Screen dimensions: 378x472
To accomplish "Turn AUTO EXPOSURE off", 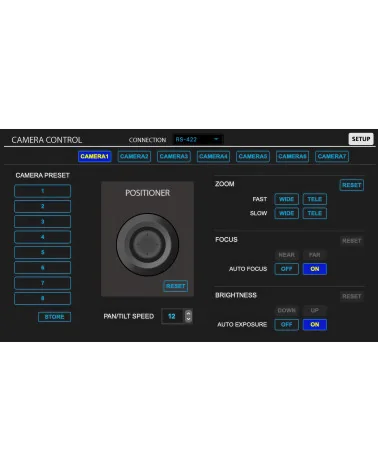I will (286, 324).
